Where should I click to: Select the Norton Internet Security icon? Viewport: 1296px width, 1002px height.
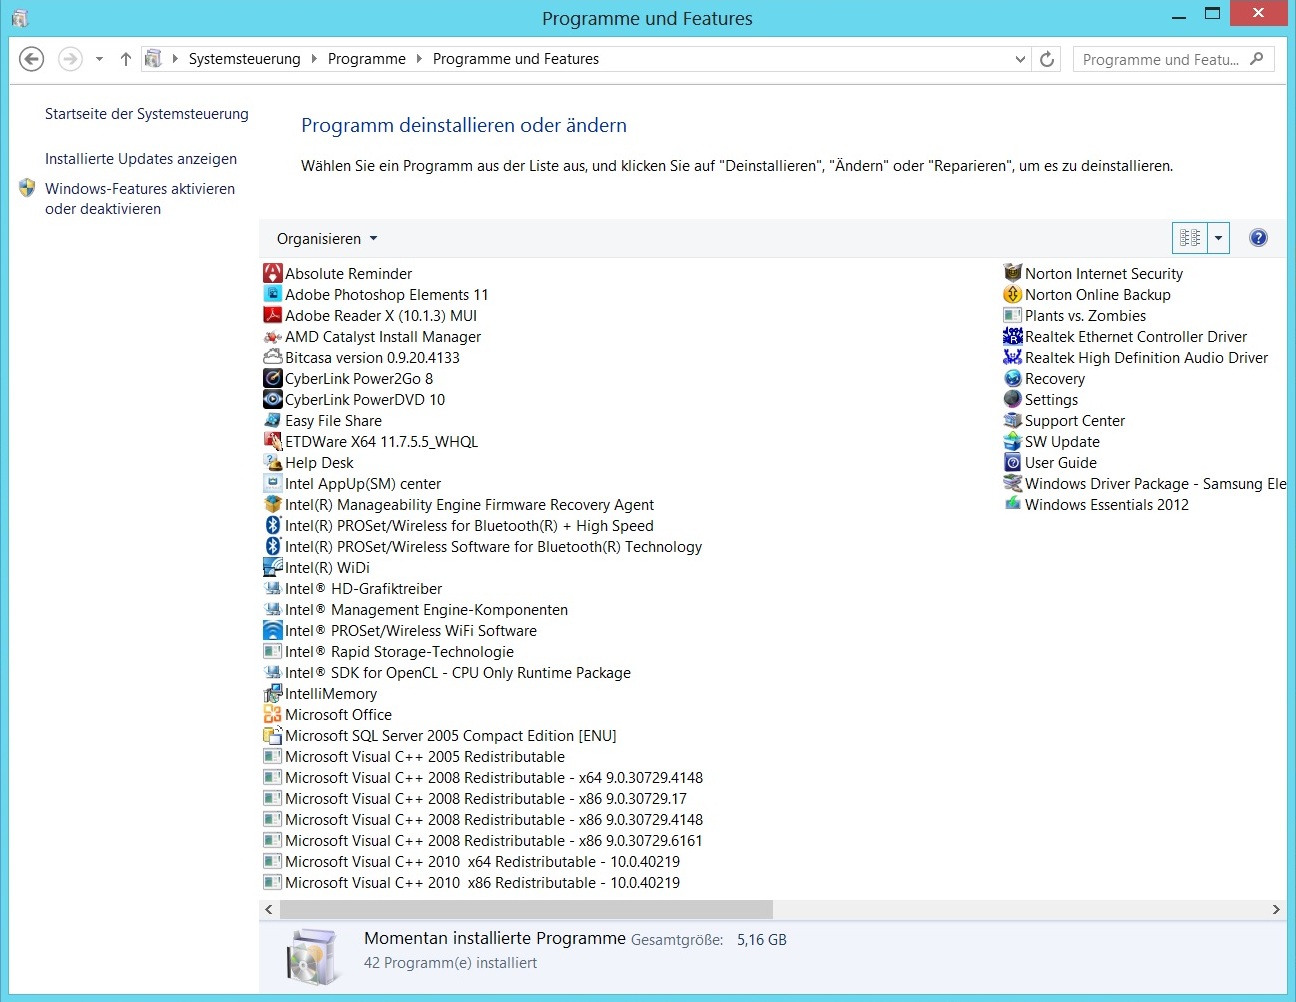pos(1013,273)
